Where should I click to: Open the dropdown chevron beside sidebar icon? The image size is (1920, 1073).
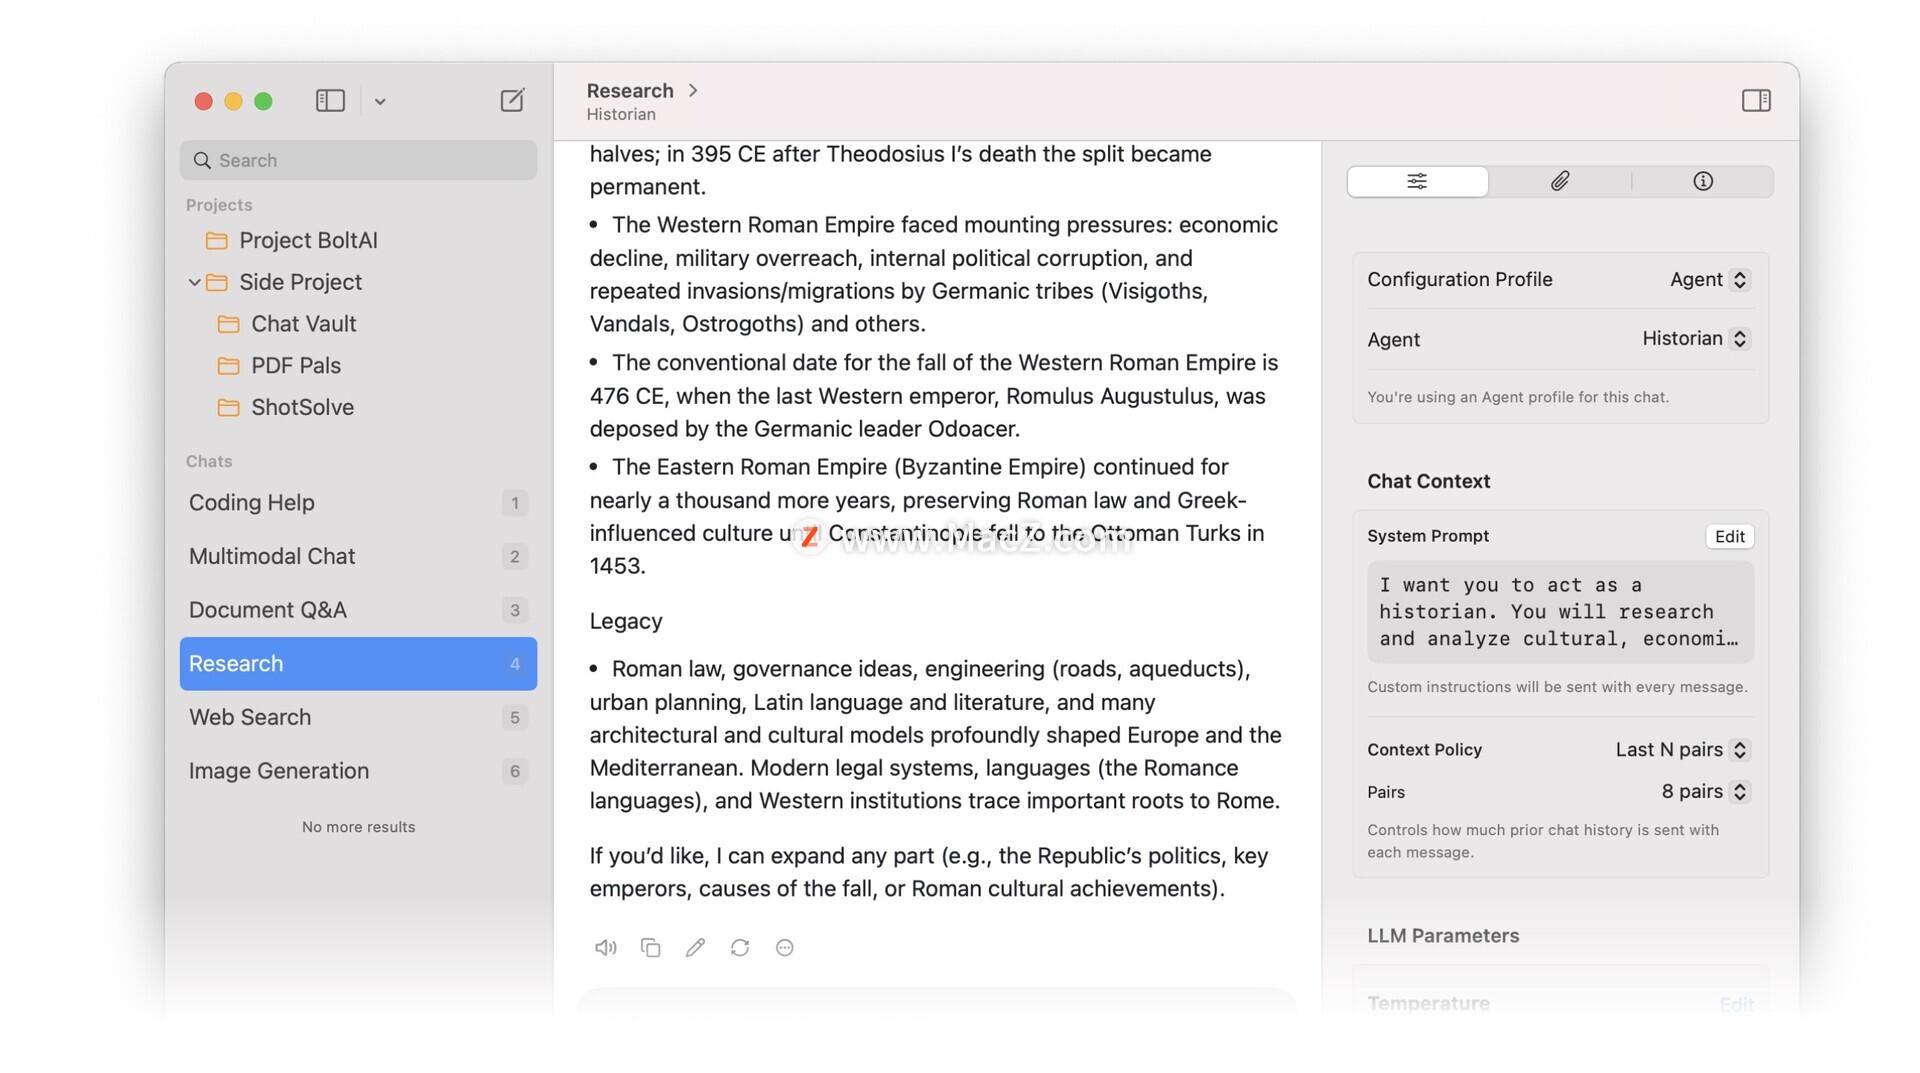[380, 101]
